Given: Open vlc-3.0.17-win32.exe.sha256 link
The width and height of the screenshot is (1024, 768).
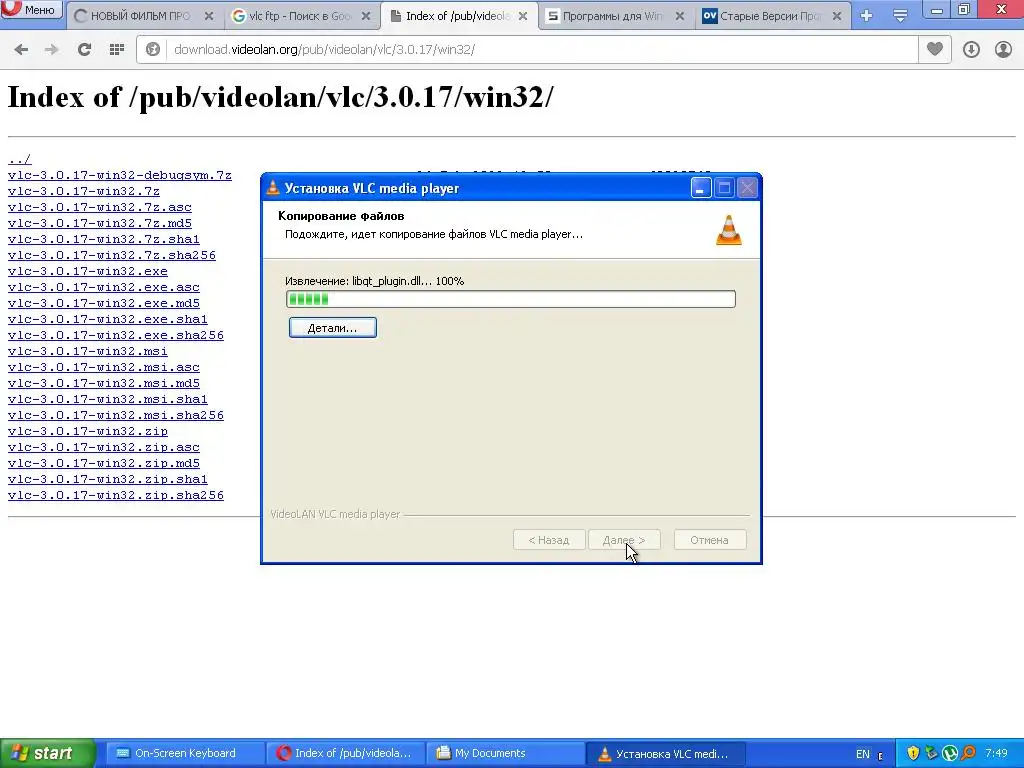Looking at the screenshot, I should (x=116, y=335).
